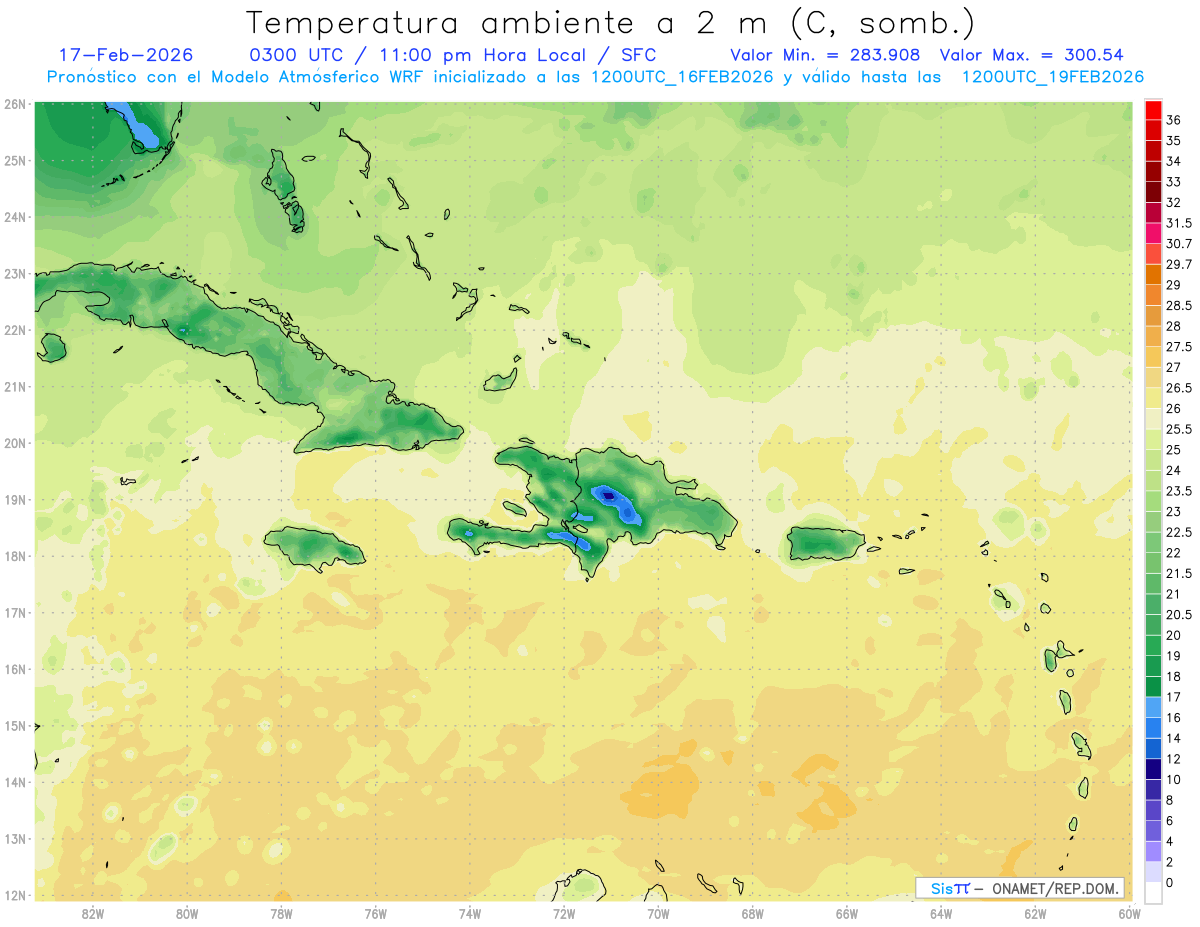The image size is (1200, 927).
Task: Click the '20N' latitude label
Action: (x=14, y=443)
